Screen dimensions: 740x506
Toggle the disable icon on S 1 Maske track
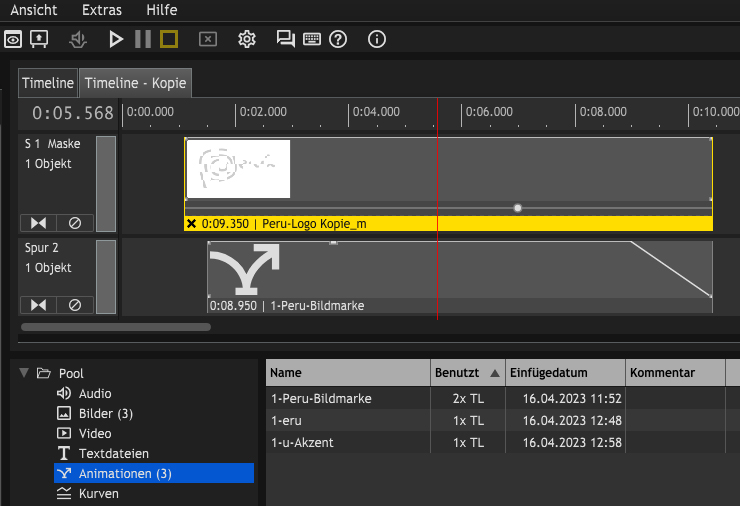75,223
